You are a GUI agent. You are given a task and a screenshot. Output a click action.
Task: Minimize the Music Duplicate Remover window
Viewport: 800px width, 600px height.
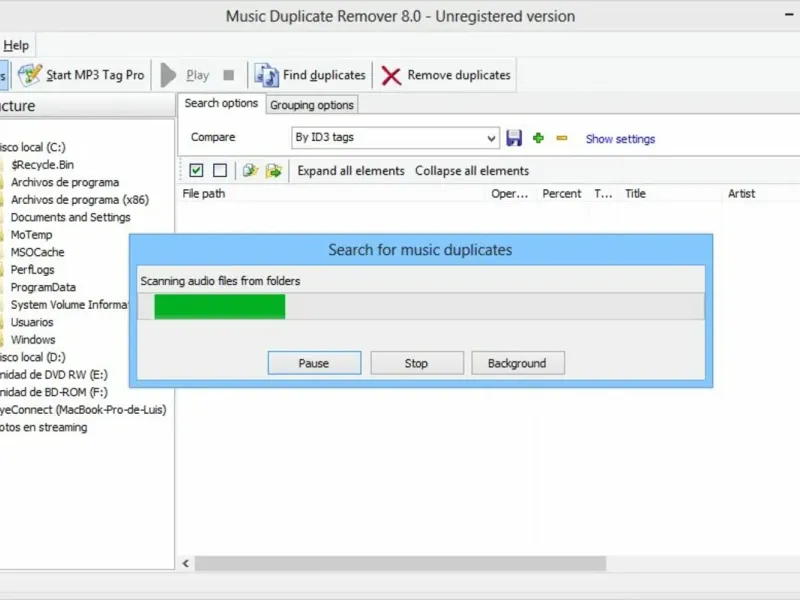[x=789, y=15]
